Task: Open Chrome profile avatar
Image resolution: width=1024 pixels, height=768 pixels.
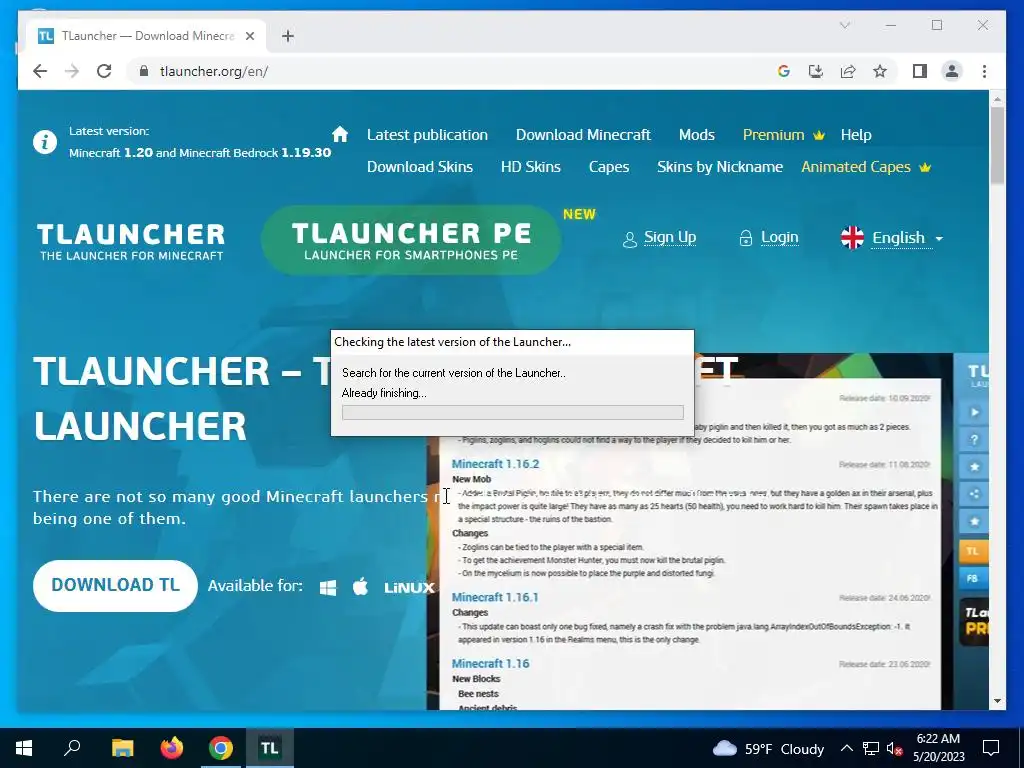Action: click(x=952, y=71)
